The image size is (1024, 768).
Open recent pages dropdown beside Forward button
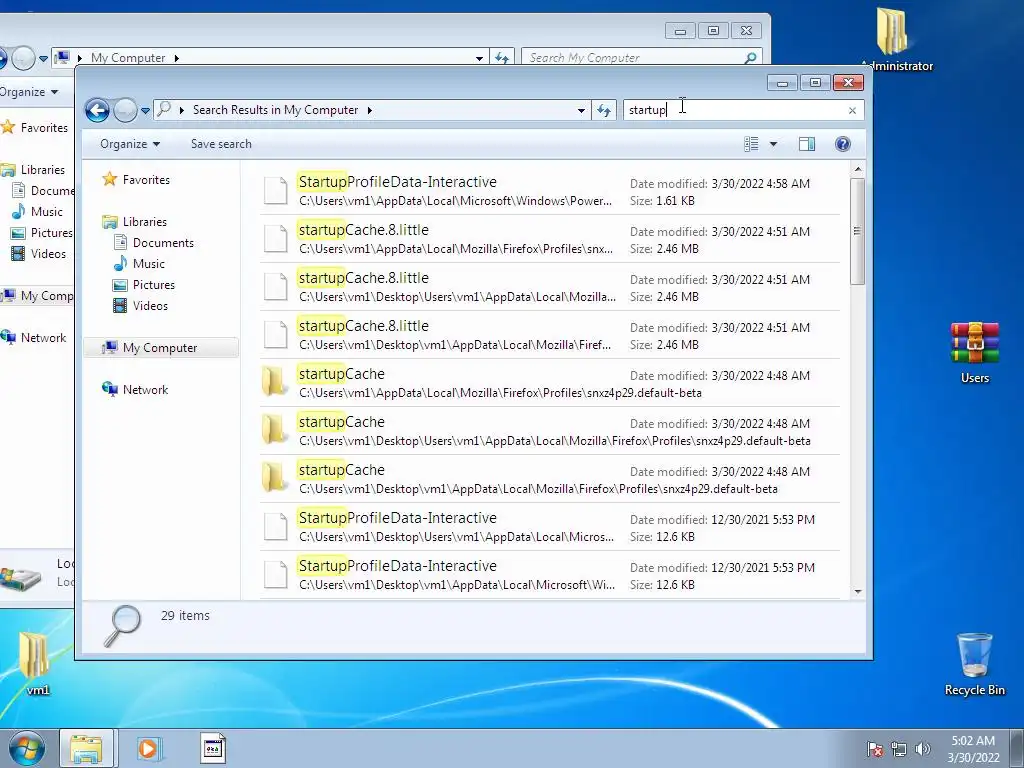[145, 111]
